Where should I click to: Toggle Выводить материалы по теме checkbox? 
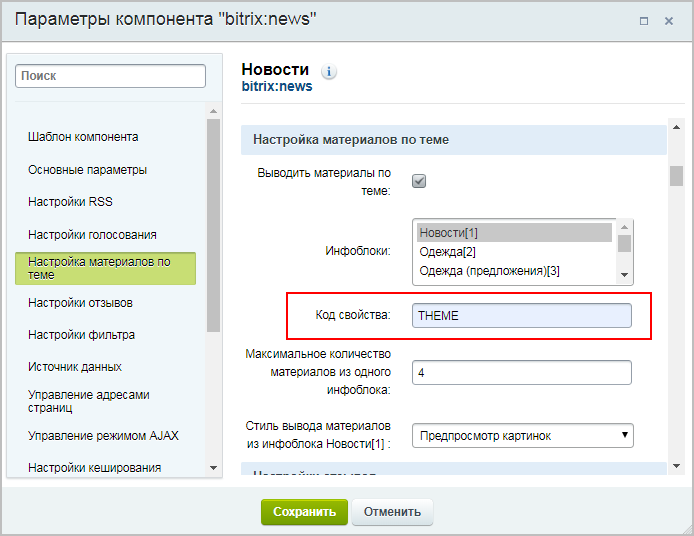[419, 181]
